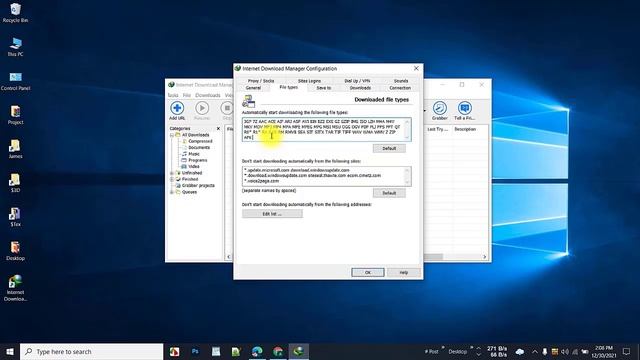Viewport: 640px width, 360px height.
Task: Select the Internet Download Manager desktop shortcut
Action: click(x=15, y=288)
